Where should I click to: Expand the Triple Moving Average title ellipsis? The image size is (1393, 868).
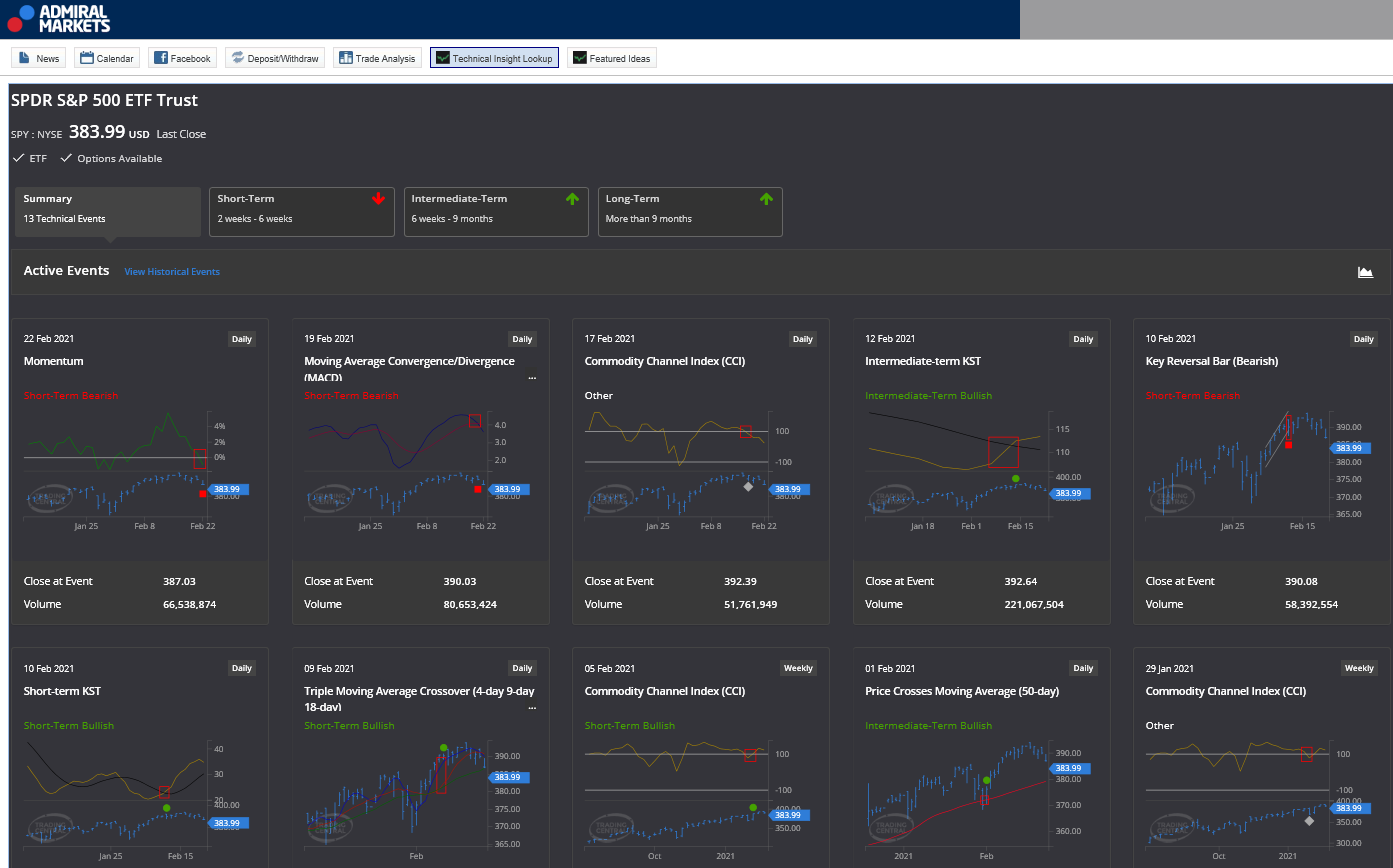pos(532,708)
